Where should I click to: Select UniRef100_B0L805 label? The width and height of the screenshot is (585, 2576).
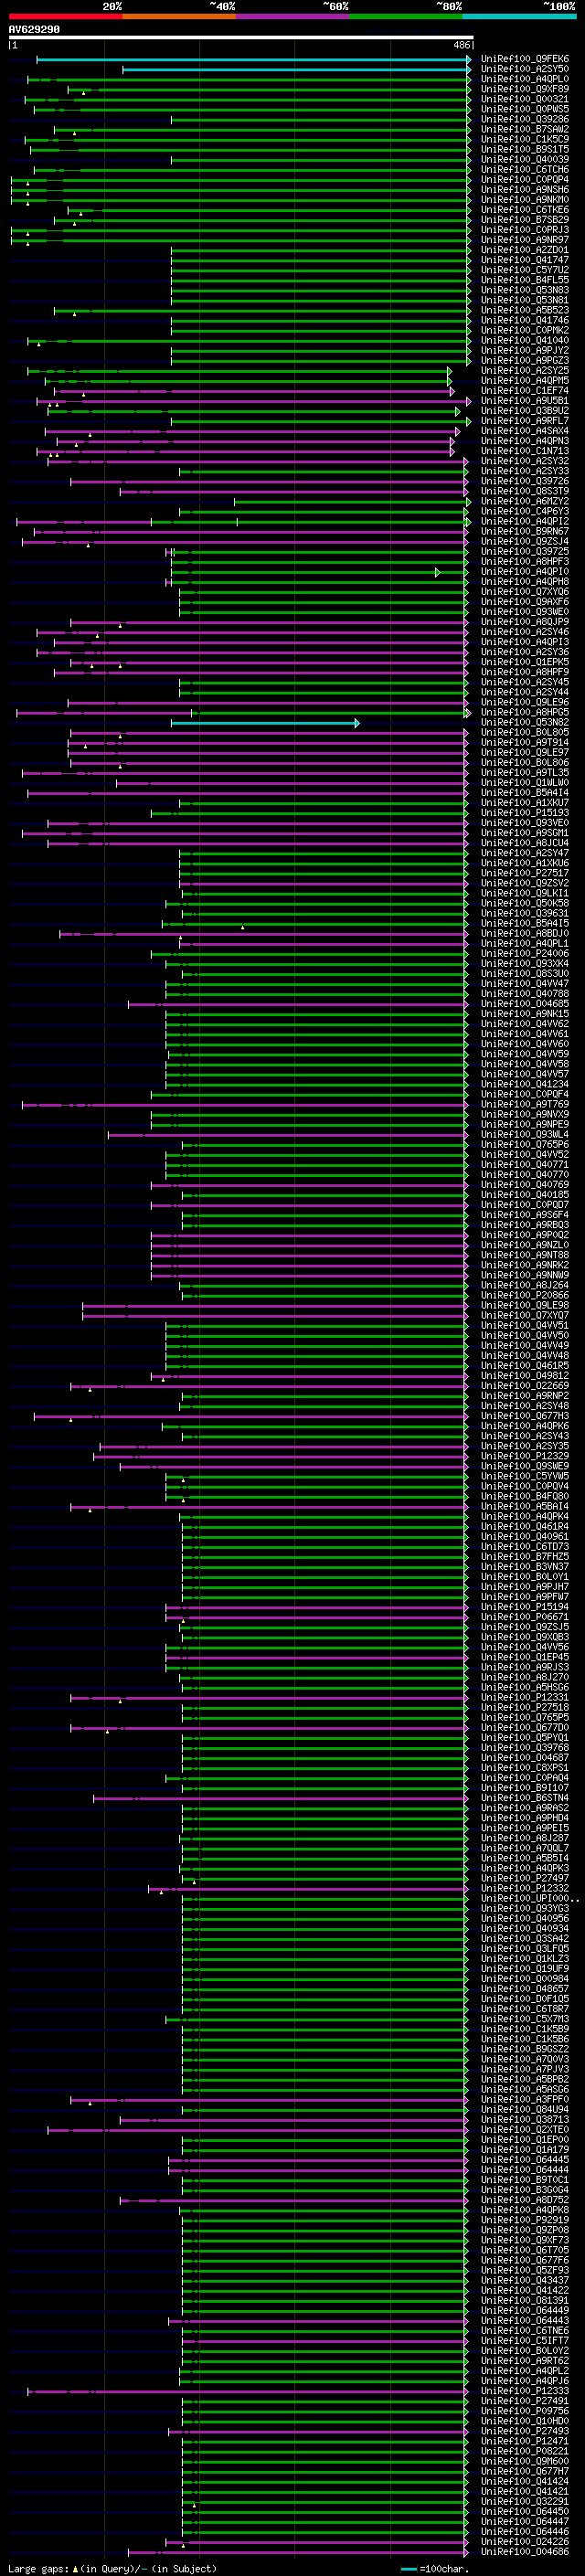point(525,732)
